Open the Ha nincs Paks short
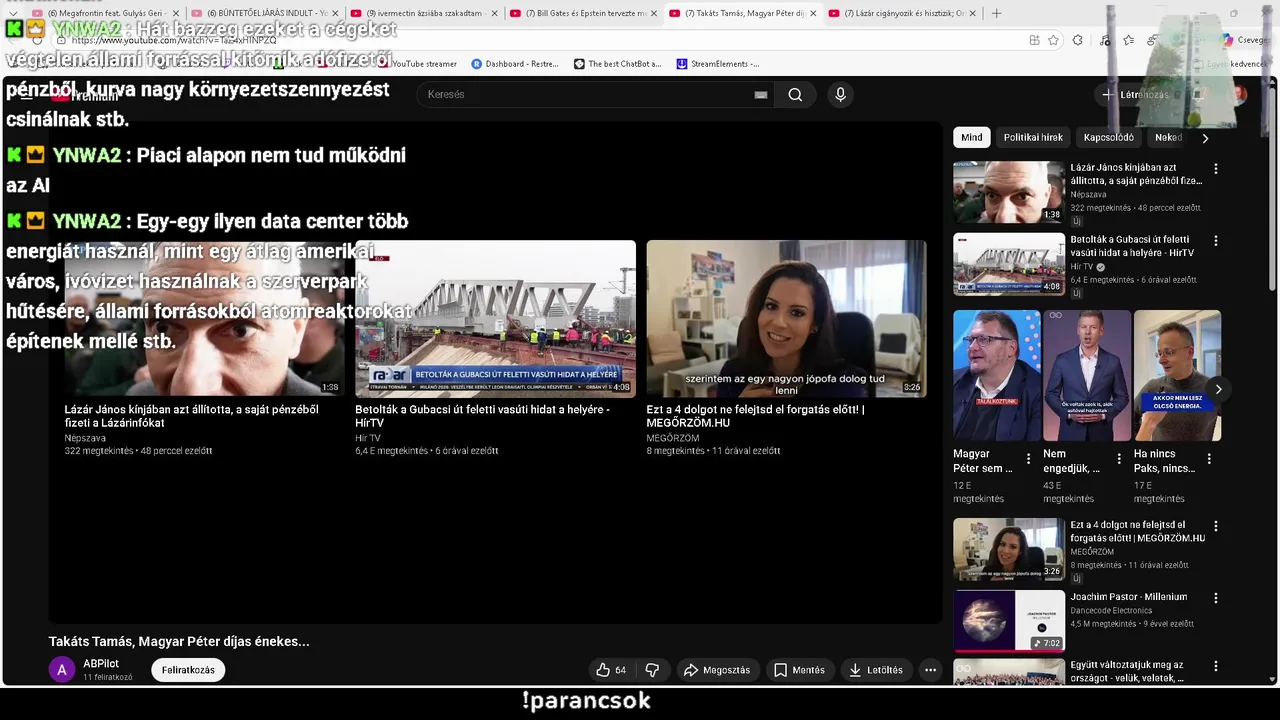 click(1177, 375)
